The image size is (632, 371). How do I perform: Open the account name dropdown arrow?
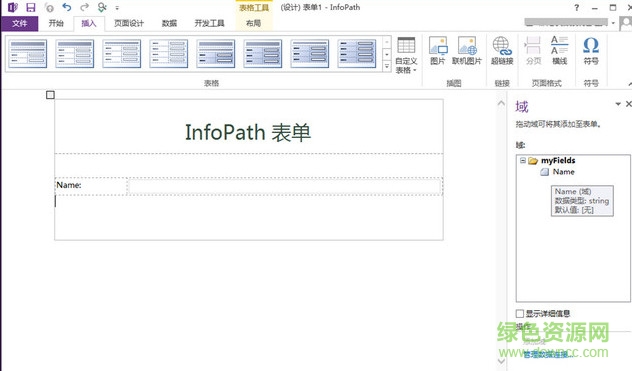(x=613, y=23)
